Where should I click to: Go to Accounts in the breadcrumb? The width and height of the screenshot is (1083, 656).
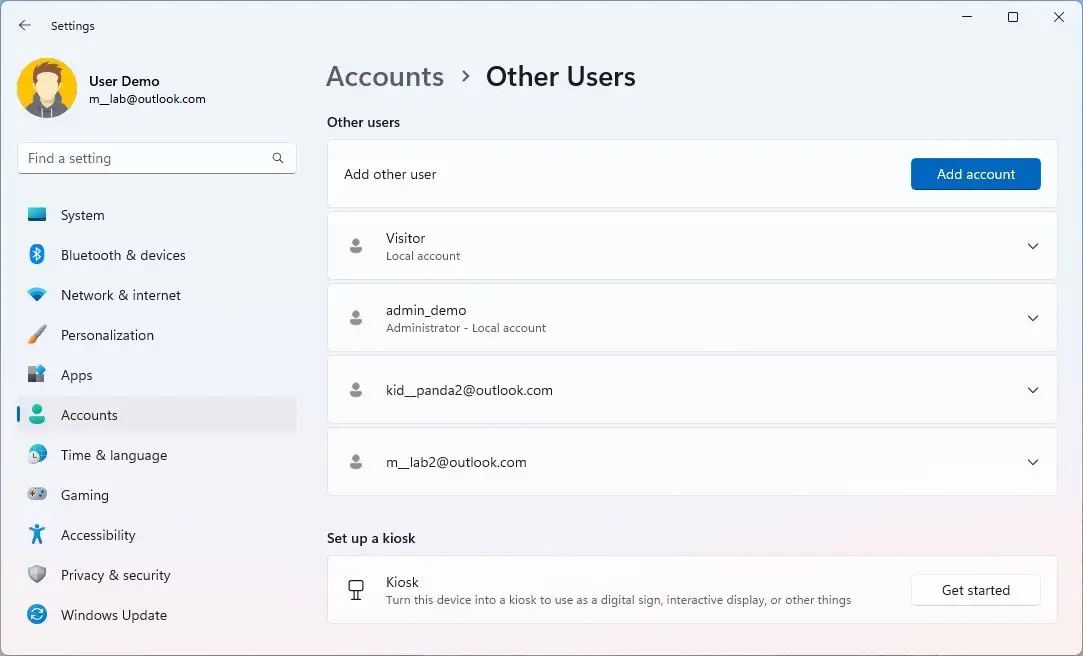pyautogui.click(x=385, y=77)
